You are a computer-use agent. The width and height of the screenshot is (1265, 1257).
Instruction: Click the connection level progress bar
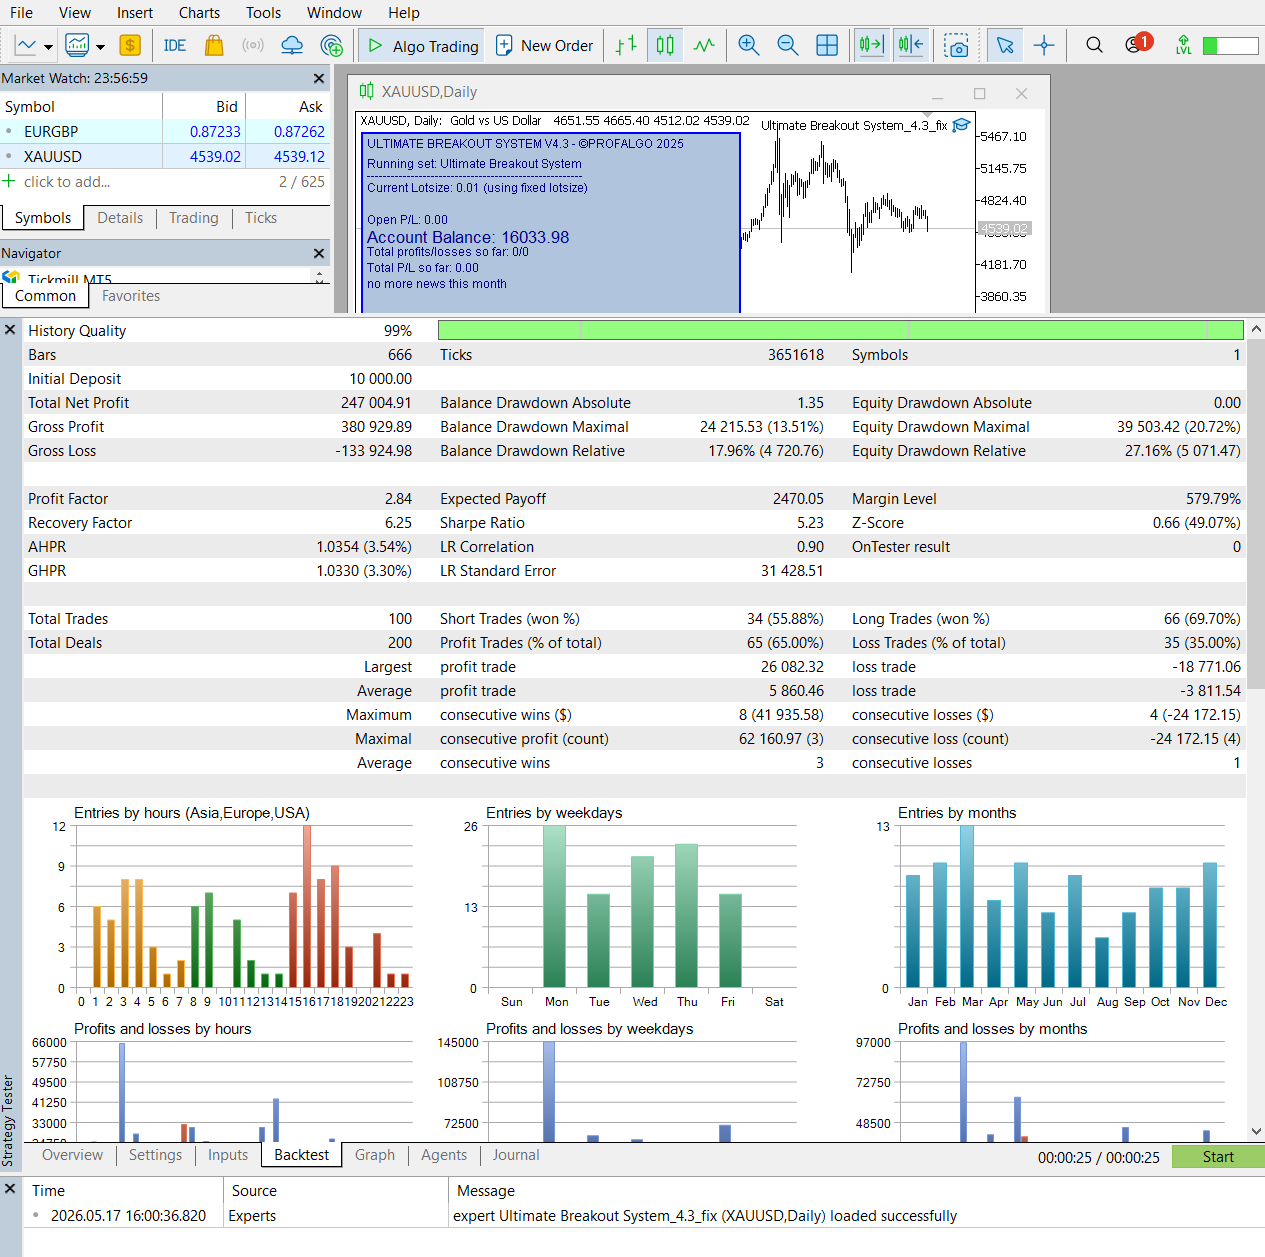point(1230,46)
